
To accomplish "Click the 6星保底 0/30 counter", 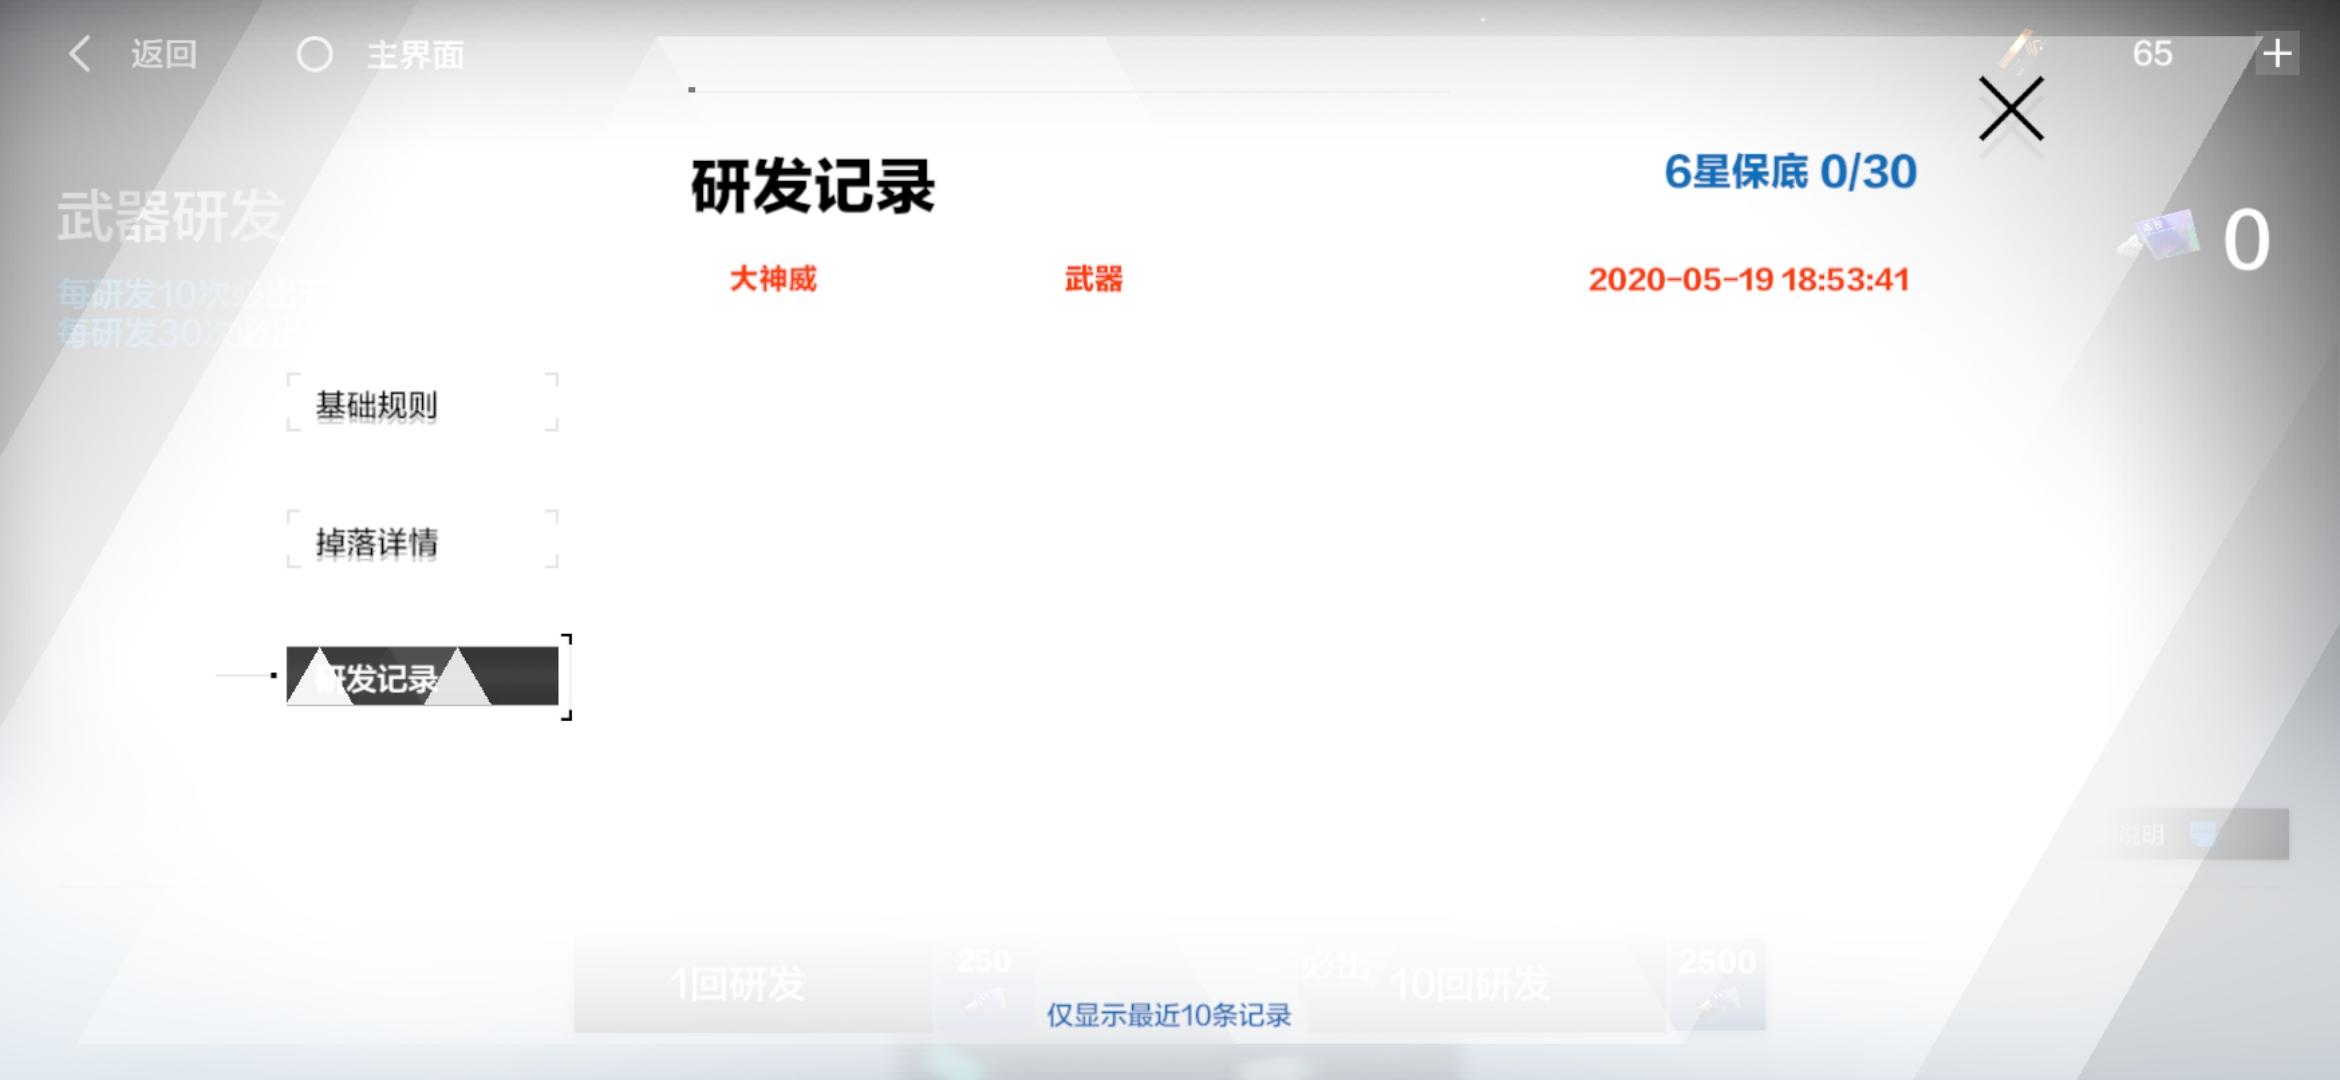I will coord(1790,172).
